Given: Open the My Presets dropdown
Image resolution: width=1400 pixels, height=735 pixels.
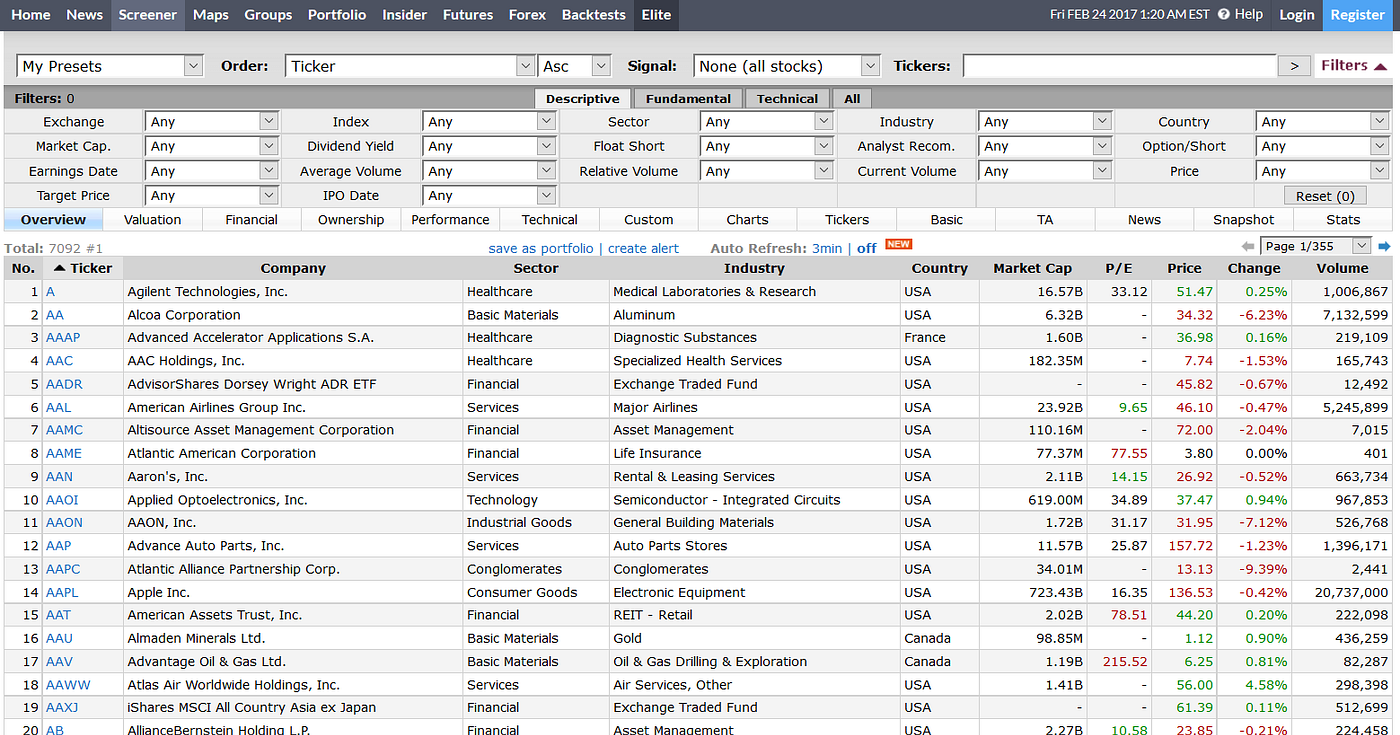Looking at the screenshot, I should [110, 66].
